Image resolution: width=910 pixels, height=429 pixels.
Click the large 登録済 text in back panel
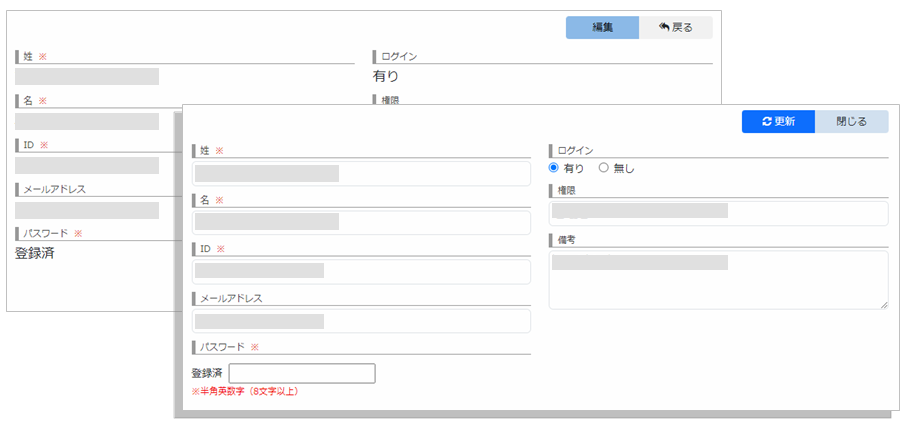coord(35,254)
